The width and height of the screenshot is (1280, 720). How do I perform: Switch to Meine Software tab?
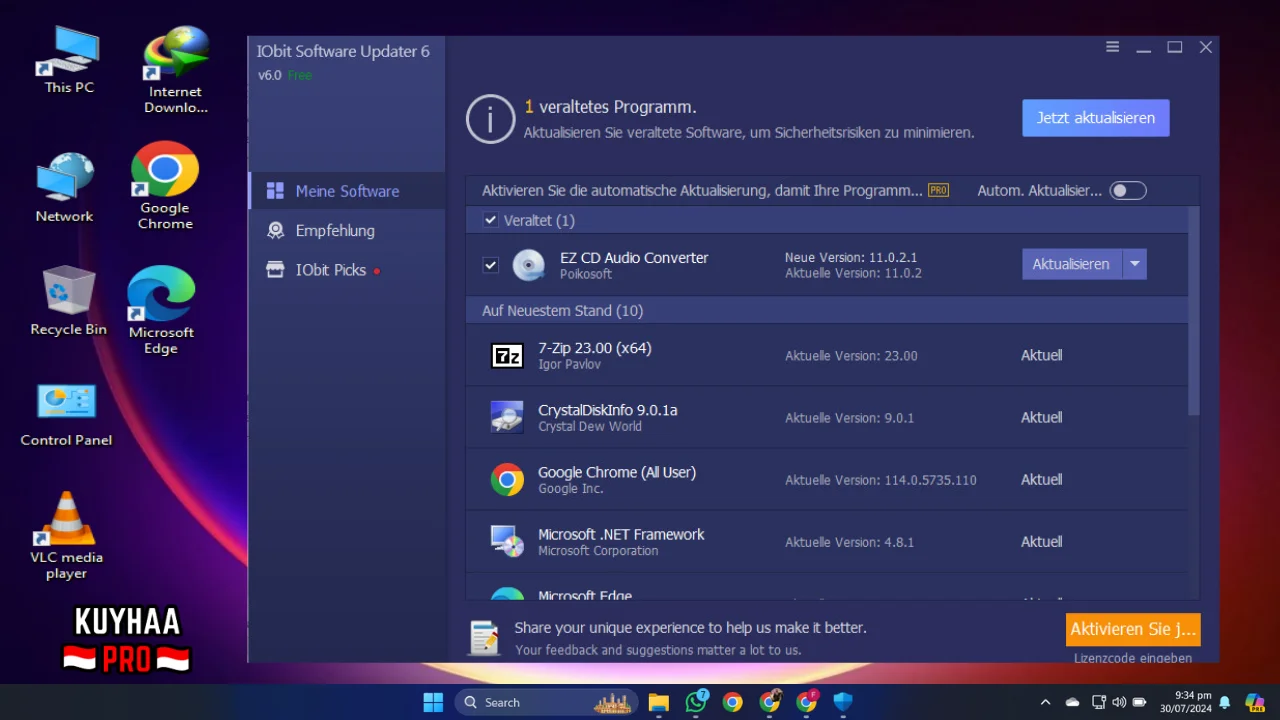coord(347,191)
